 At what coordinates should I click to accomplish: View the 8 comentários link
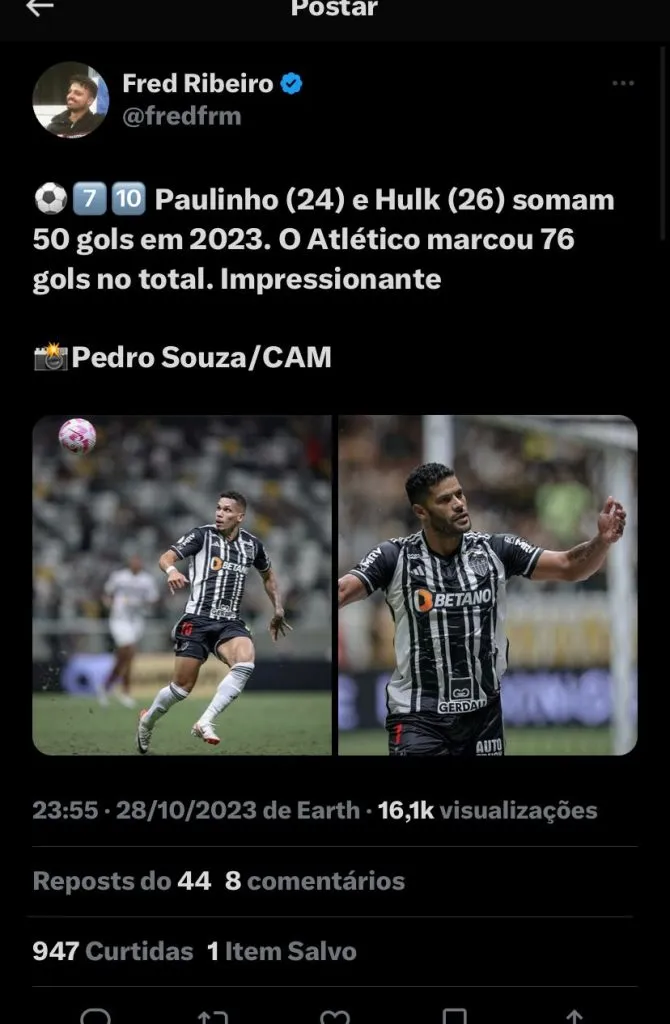(x=315, y=881)
